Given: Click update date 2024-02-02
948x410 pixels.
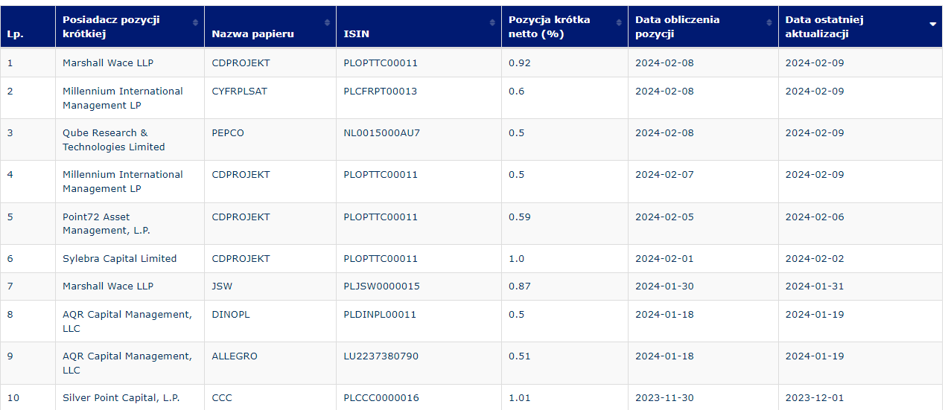Looking at the screenshot, I should pos(814,258).
